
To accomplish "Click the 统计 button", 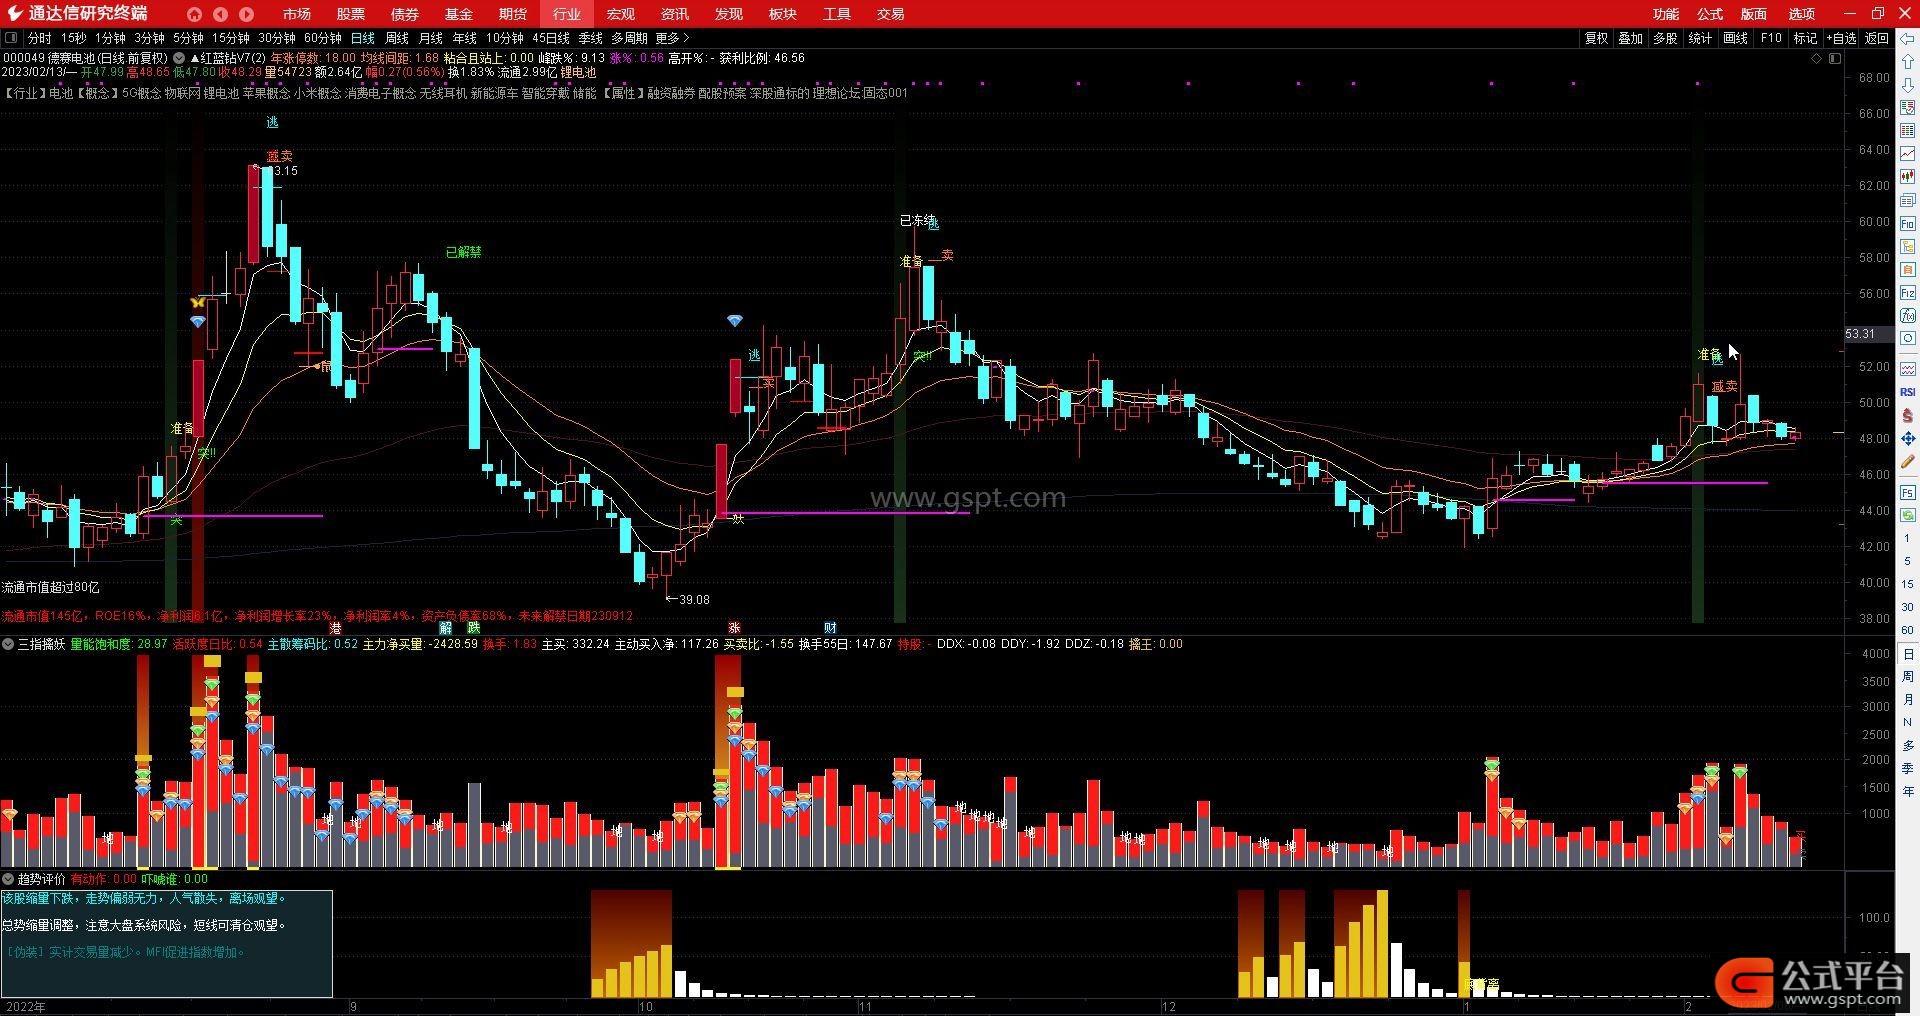I will click(x=1700, y=38).
